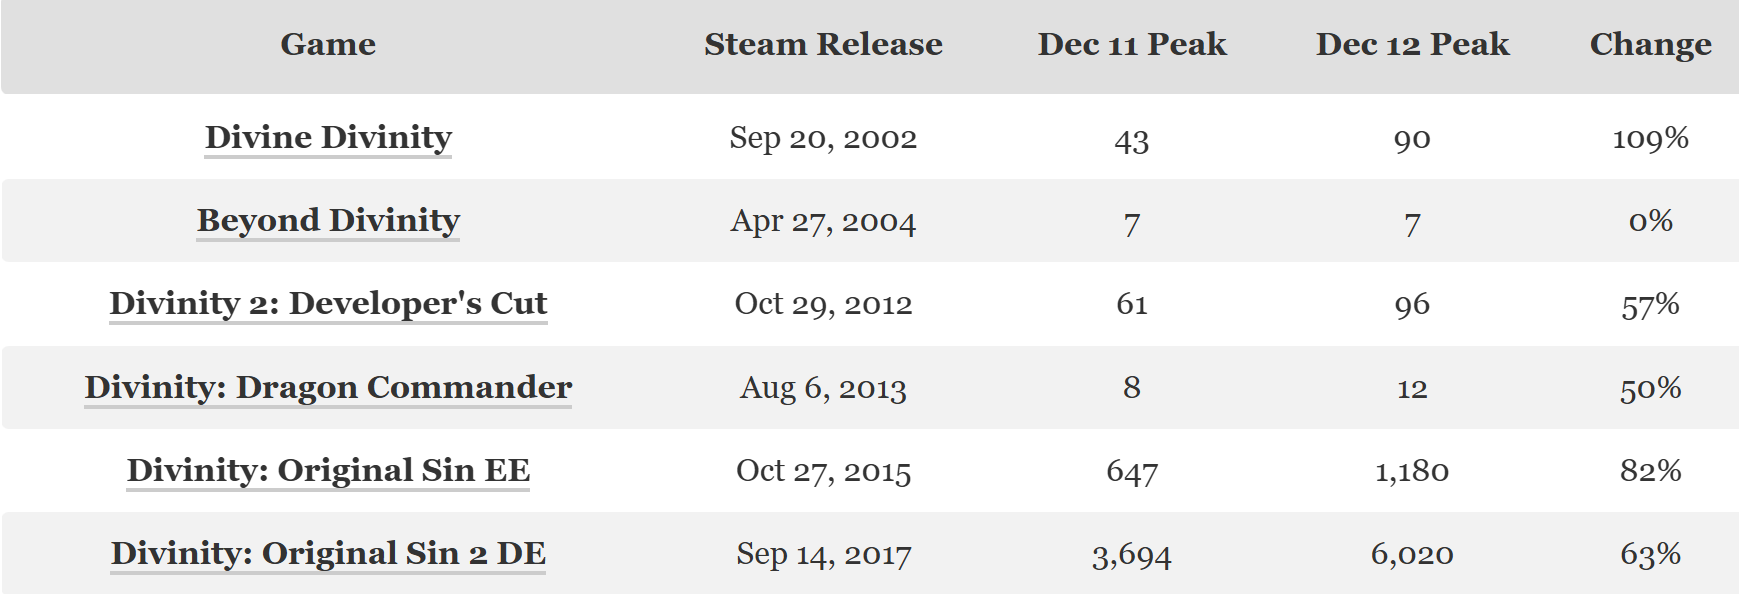Follow the Divinity 2: Developer's Cut link
Screen dimensions: 1739x594
[328, 303]
